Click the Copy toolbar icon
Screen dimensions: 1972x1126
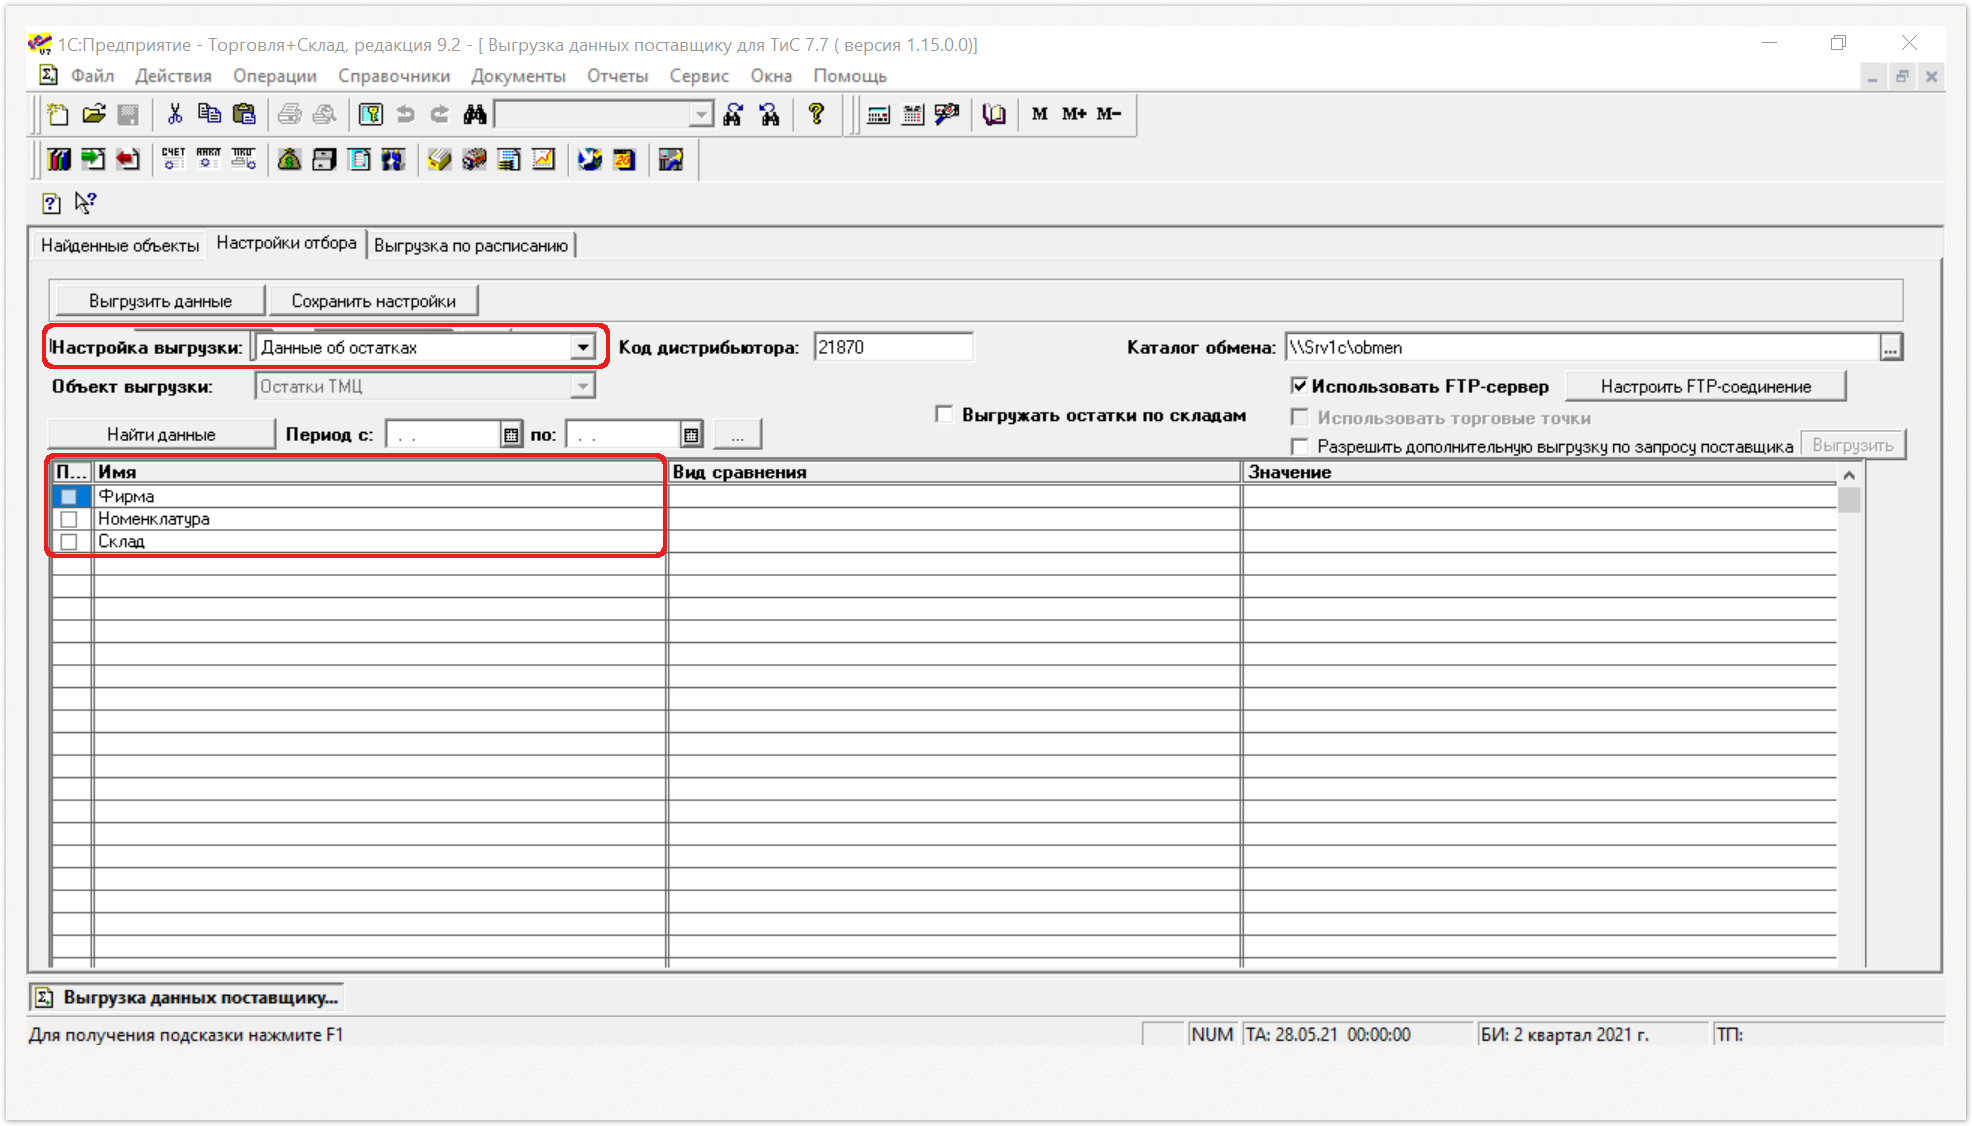tap(209, 114)
